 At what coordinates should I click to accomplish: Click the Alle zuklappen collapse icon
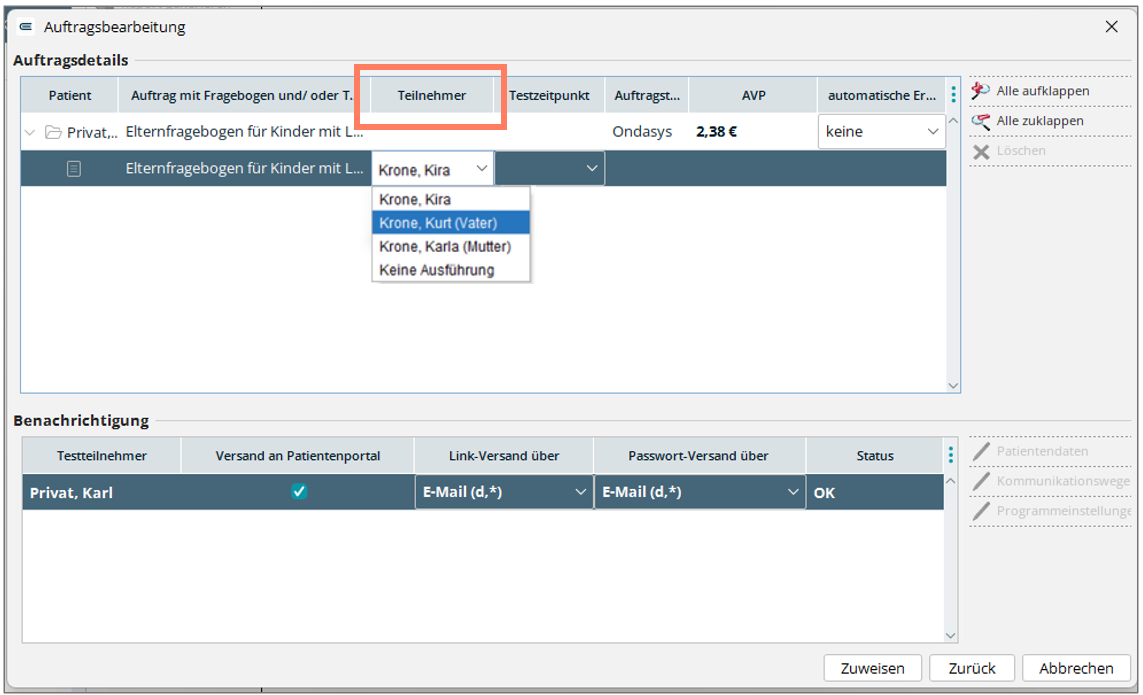coord(980,121)
